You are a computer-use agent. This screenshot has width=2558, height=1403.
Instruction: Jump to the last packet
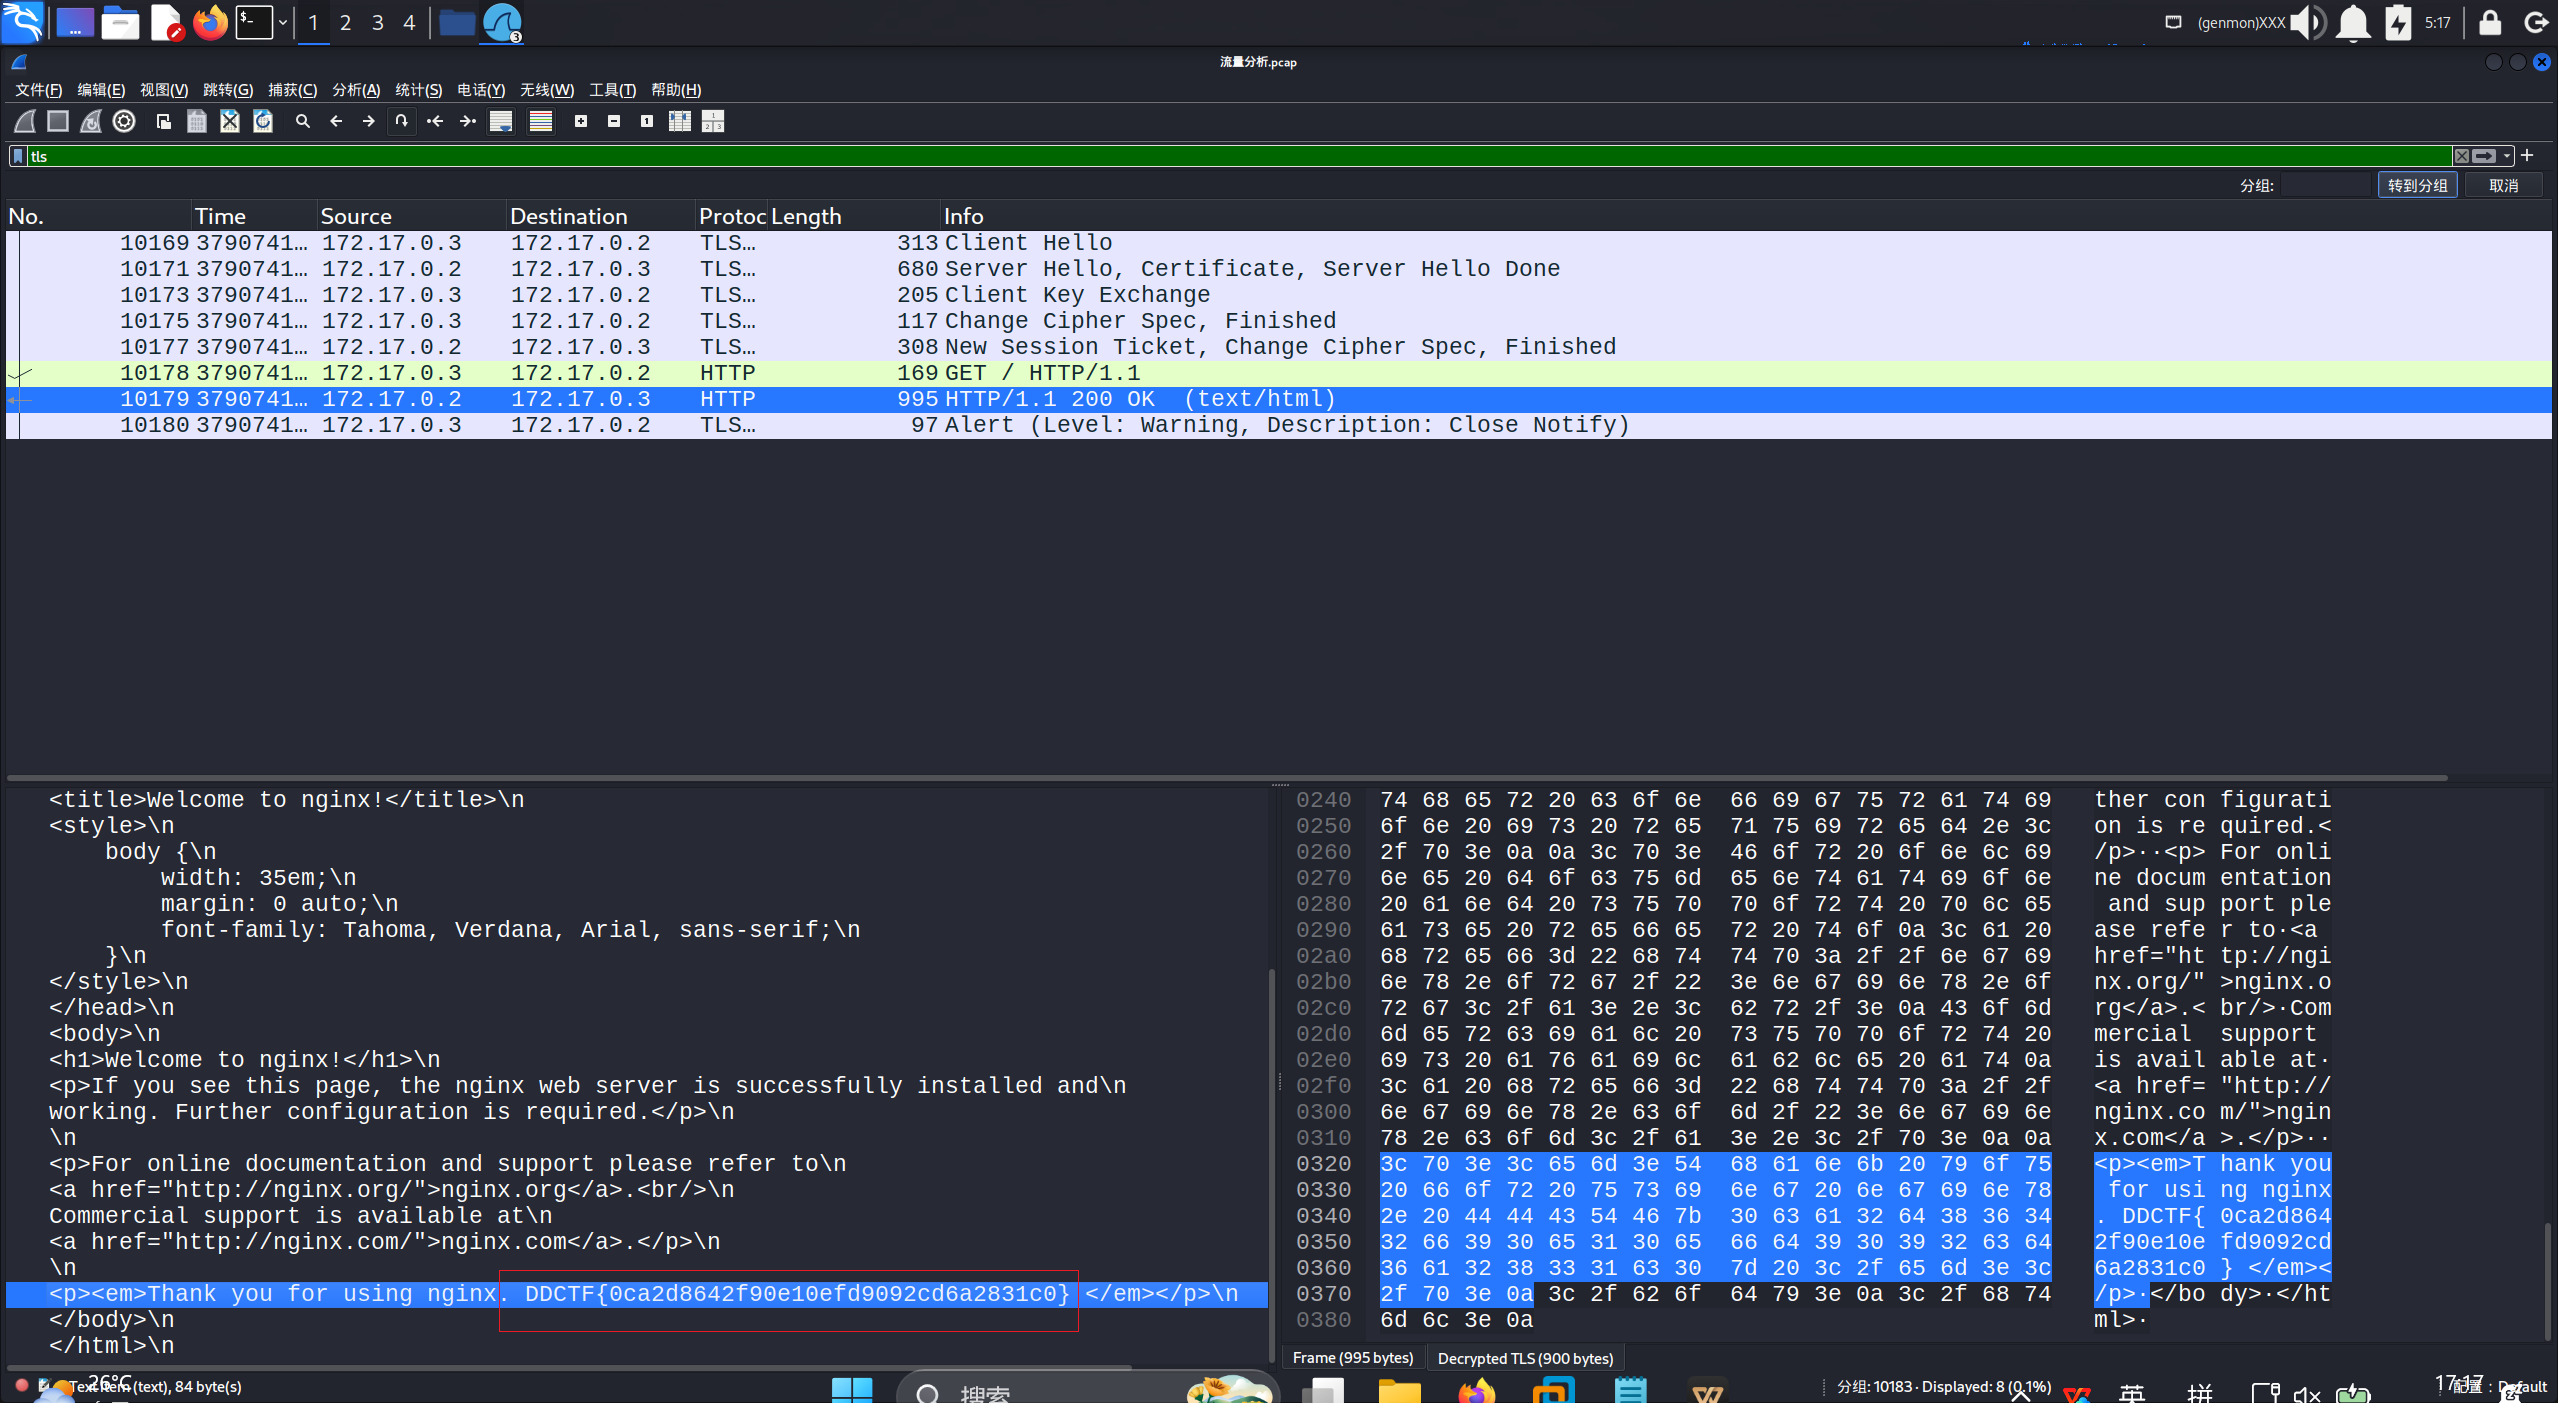[x=468, y=121]
